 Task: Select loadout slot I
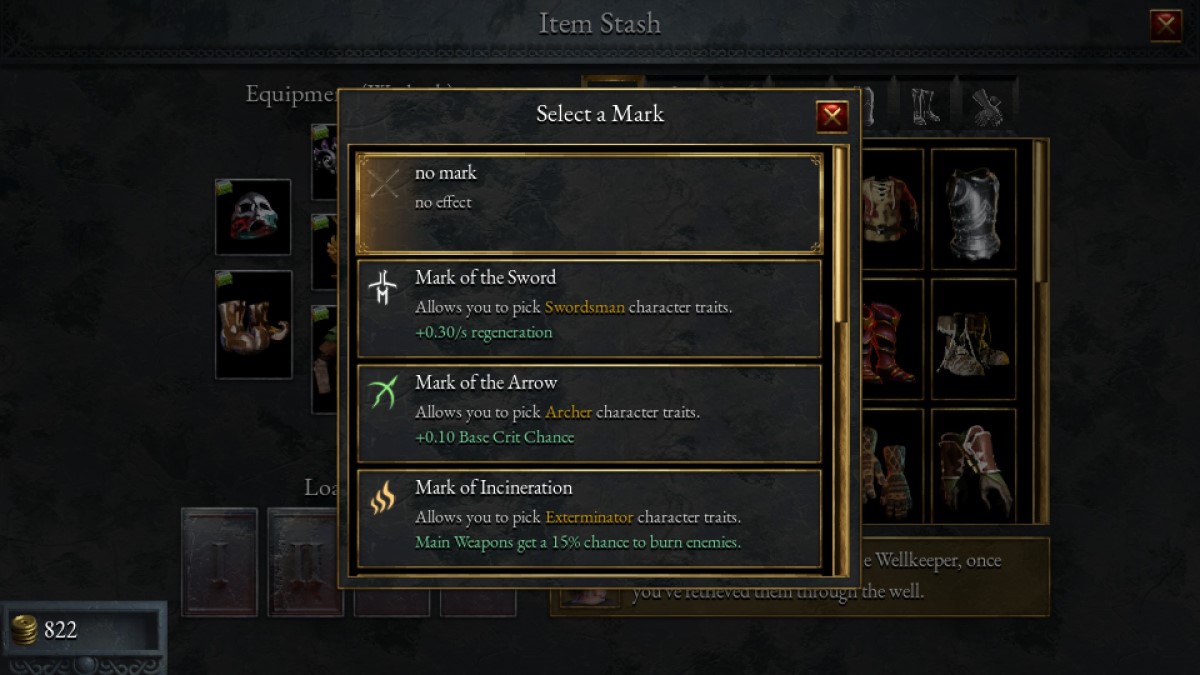pyautogui.click(x=219, y=562)
